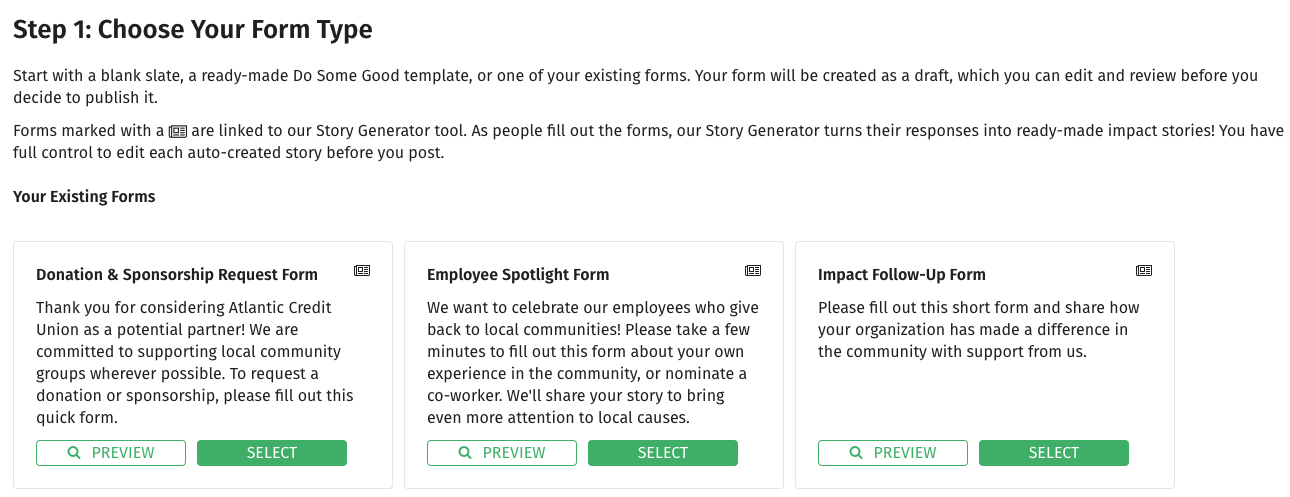Select the Employee Spotlight Form
Screen dimensions: 1290x497
(x=663, y=453)
